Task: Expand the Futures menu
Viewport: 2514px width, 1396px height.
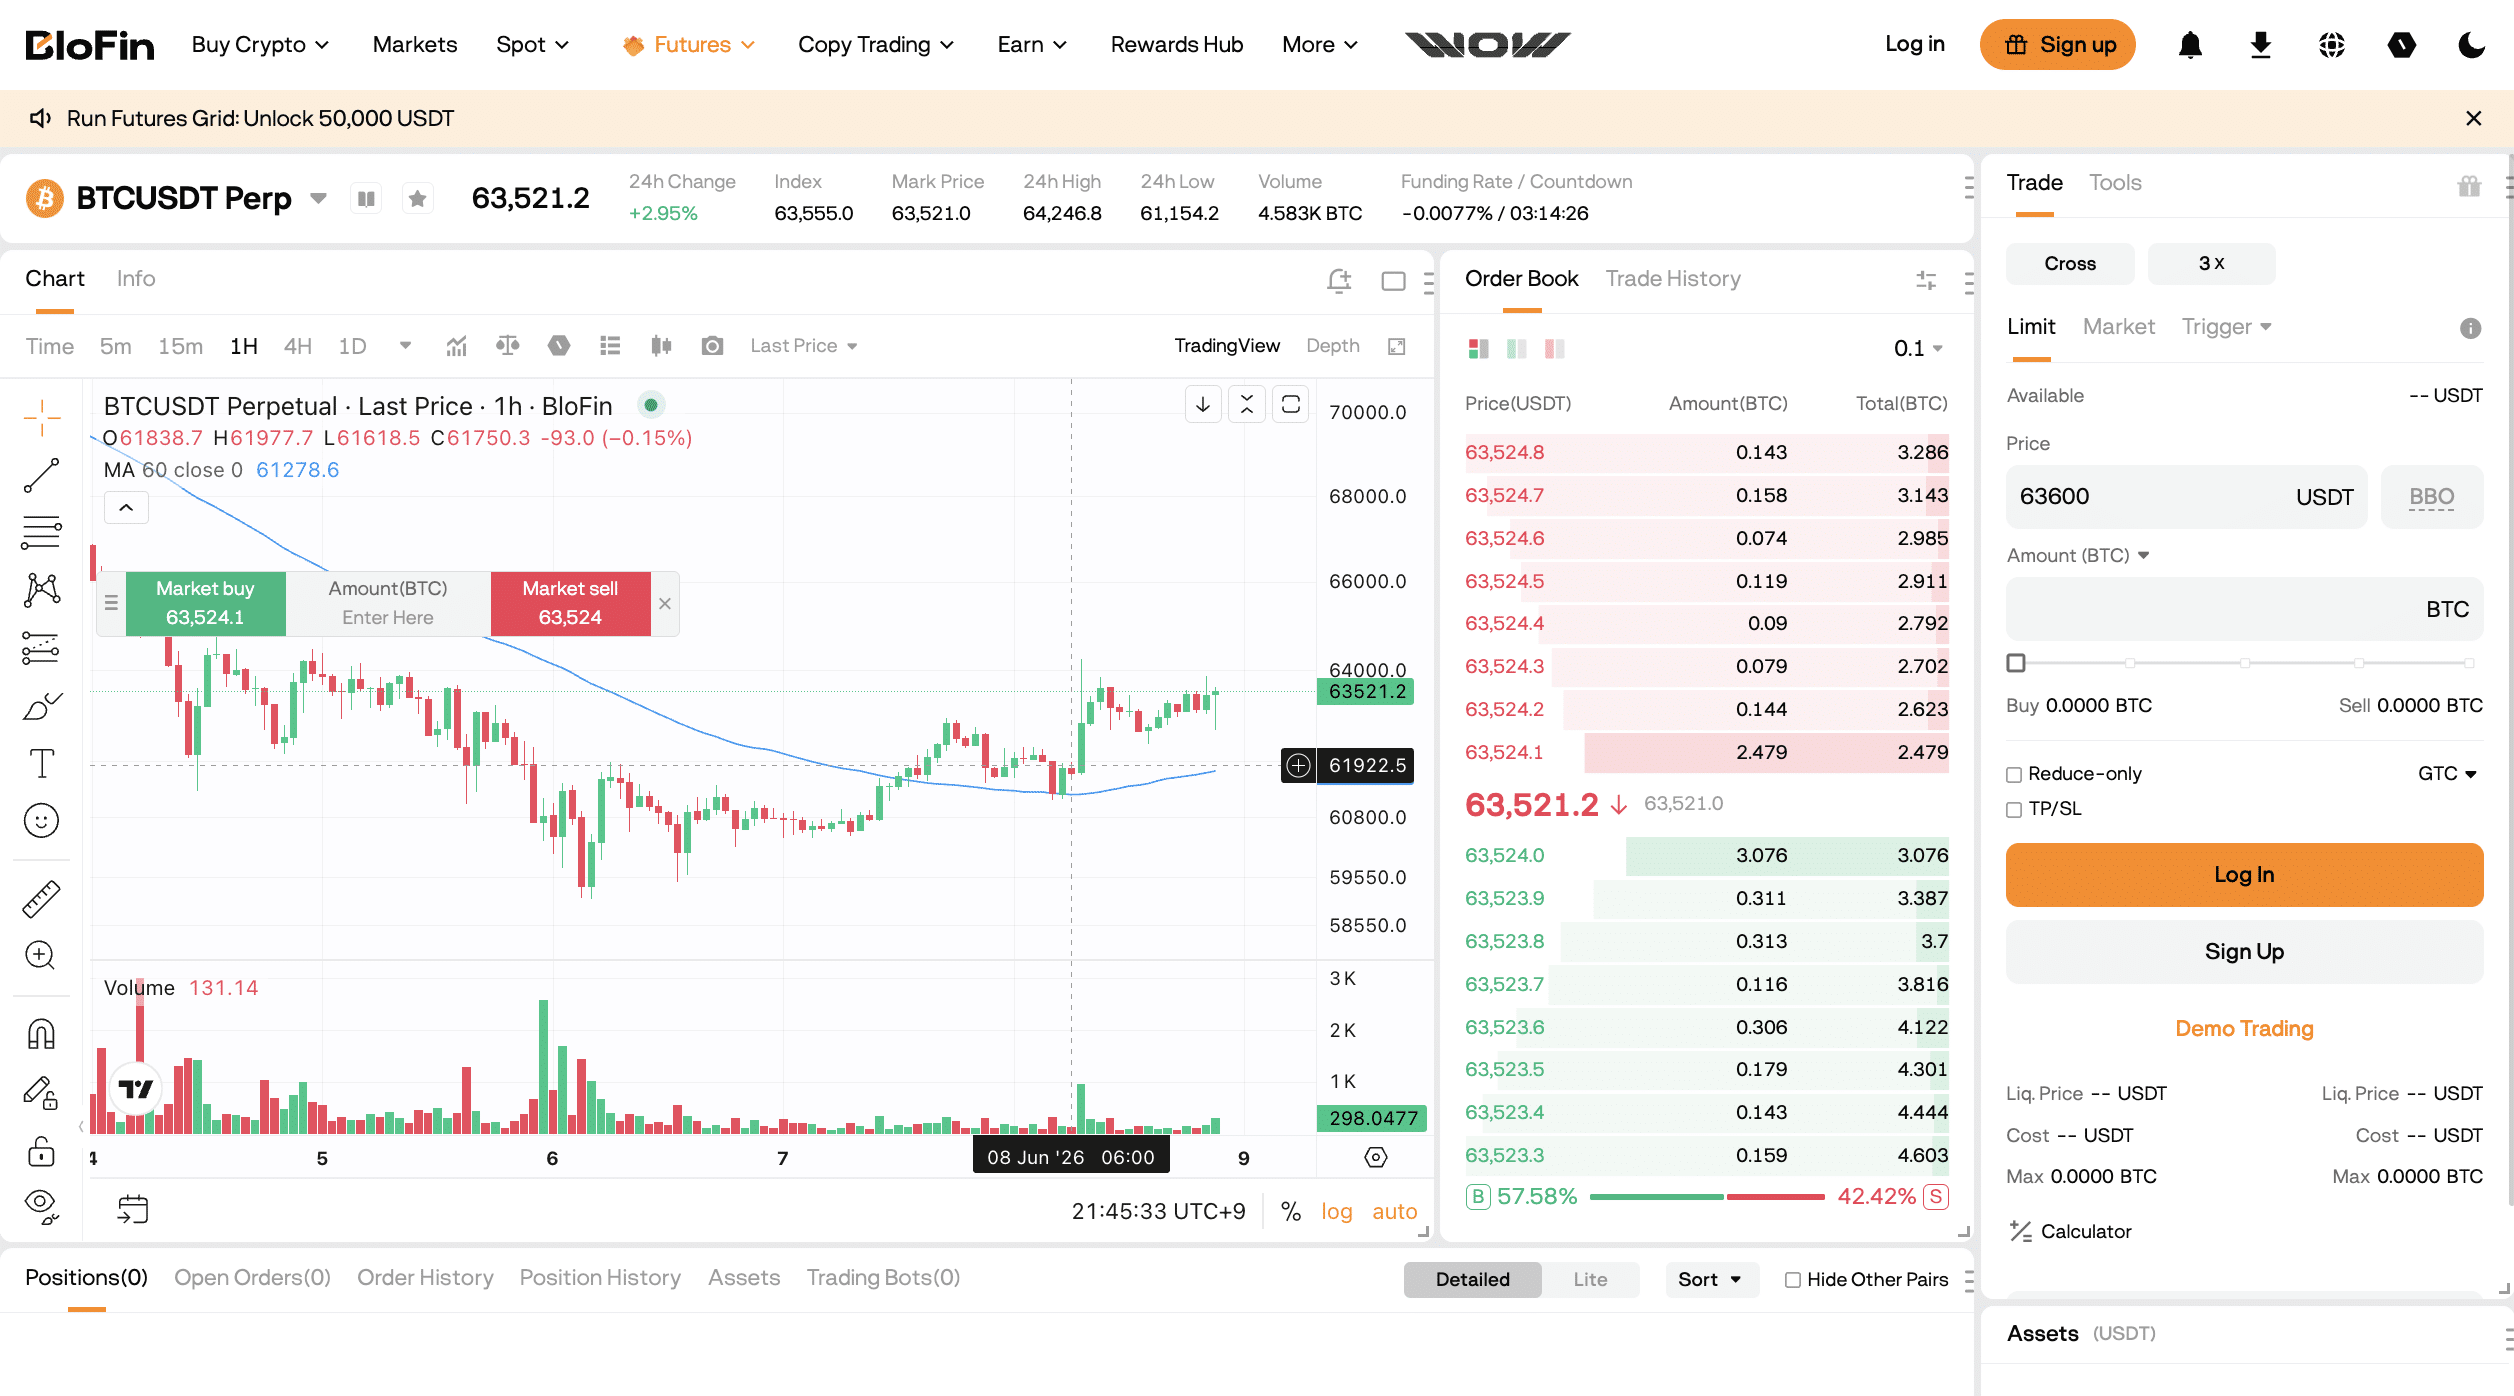Action: [x=688, y=45]
